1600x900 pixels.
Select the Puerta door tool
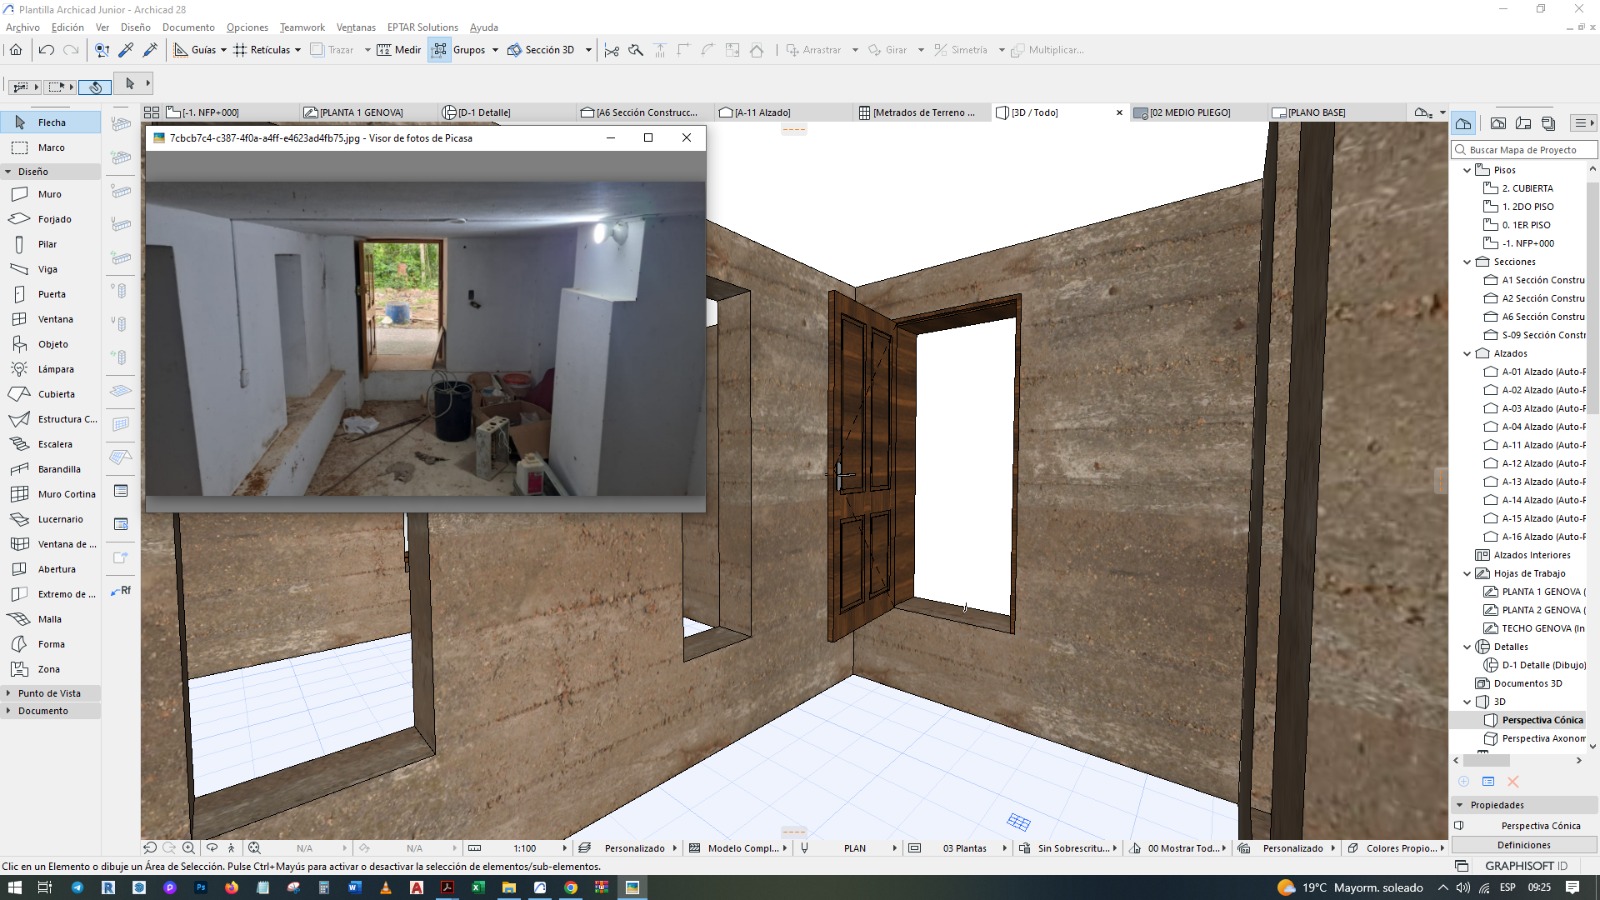pyautogui.click(x=50, y=294)
